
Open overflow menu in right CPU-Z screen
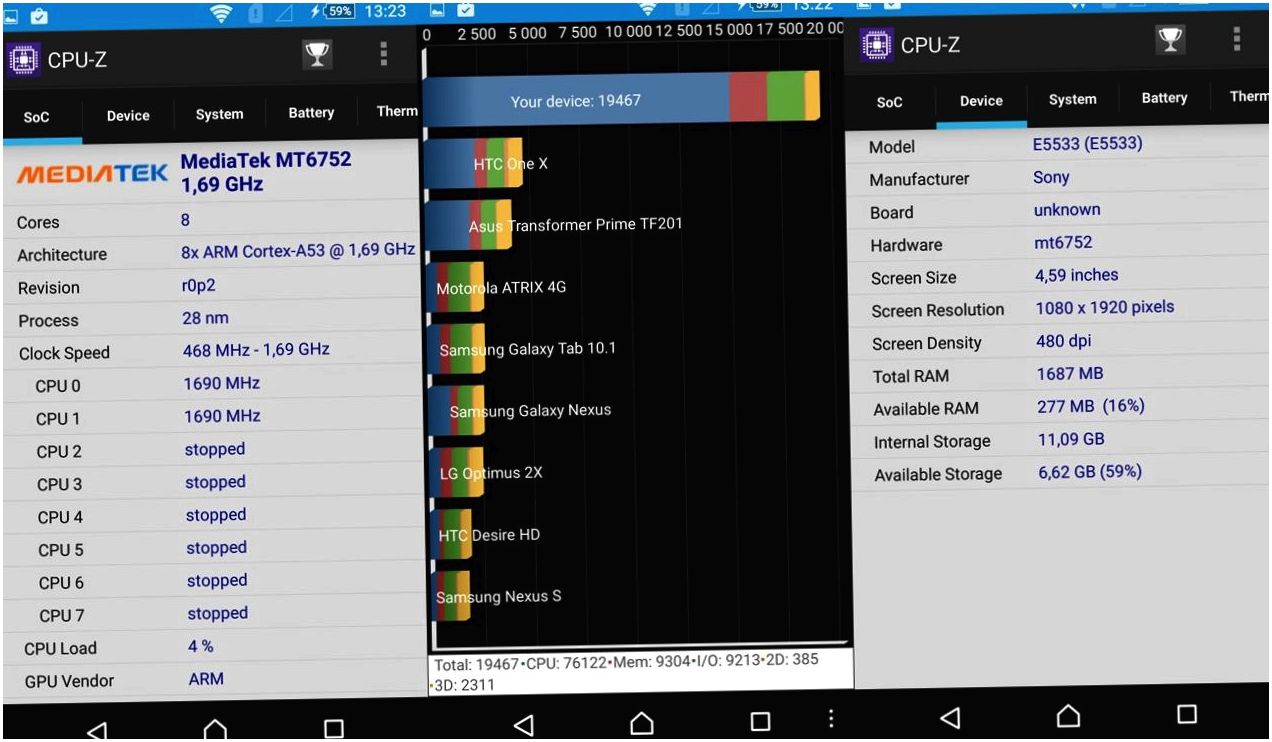pos(1237,39)
